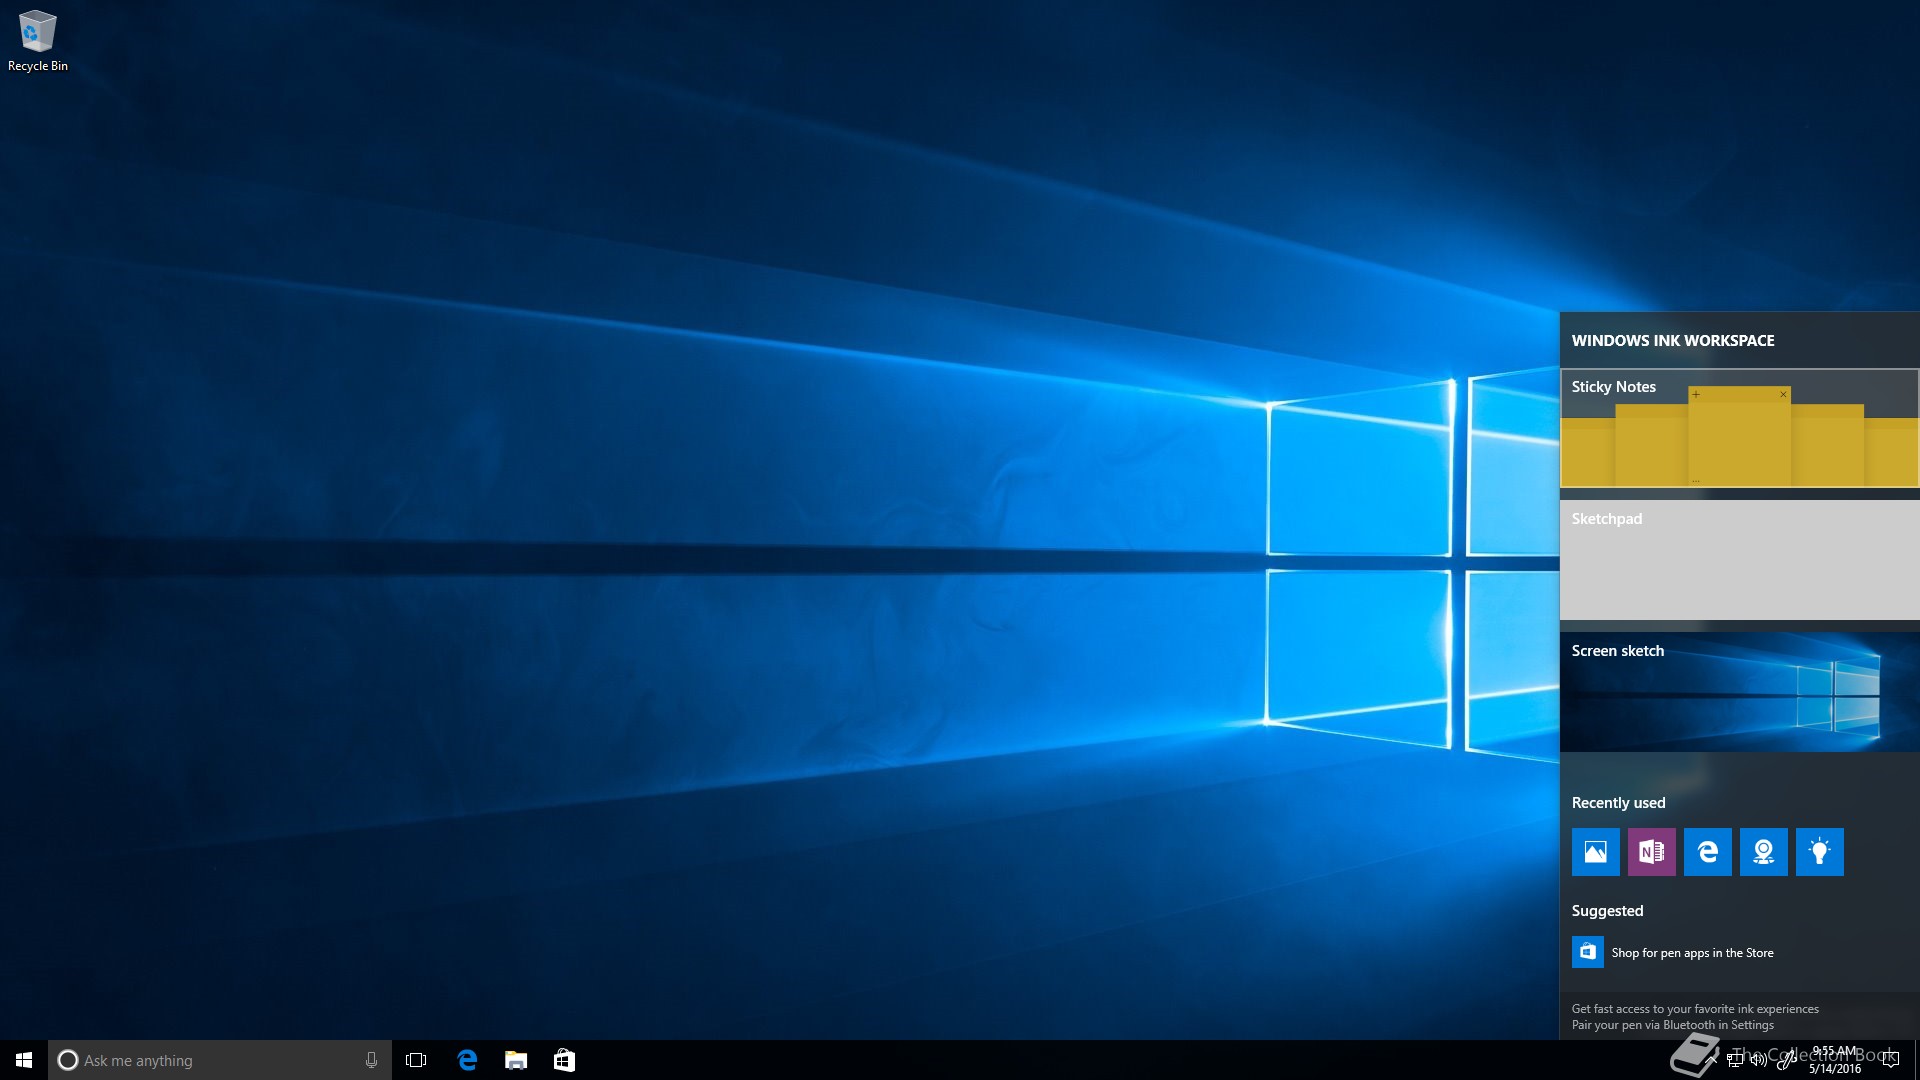
Task: Open Edge from Recently used tiles
Action: click(x=1707, y=852)
